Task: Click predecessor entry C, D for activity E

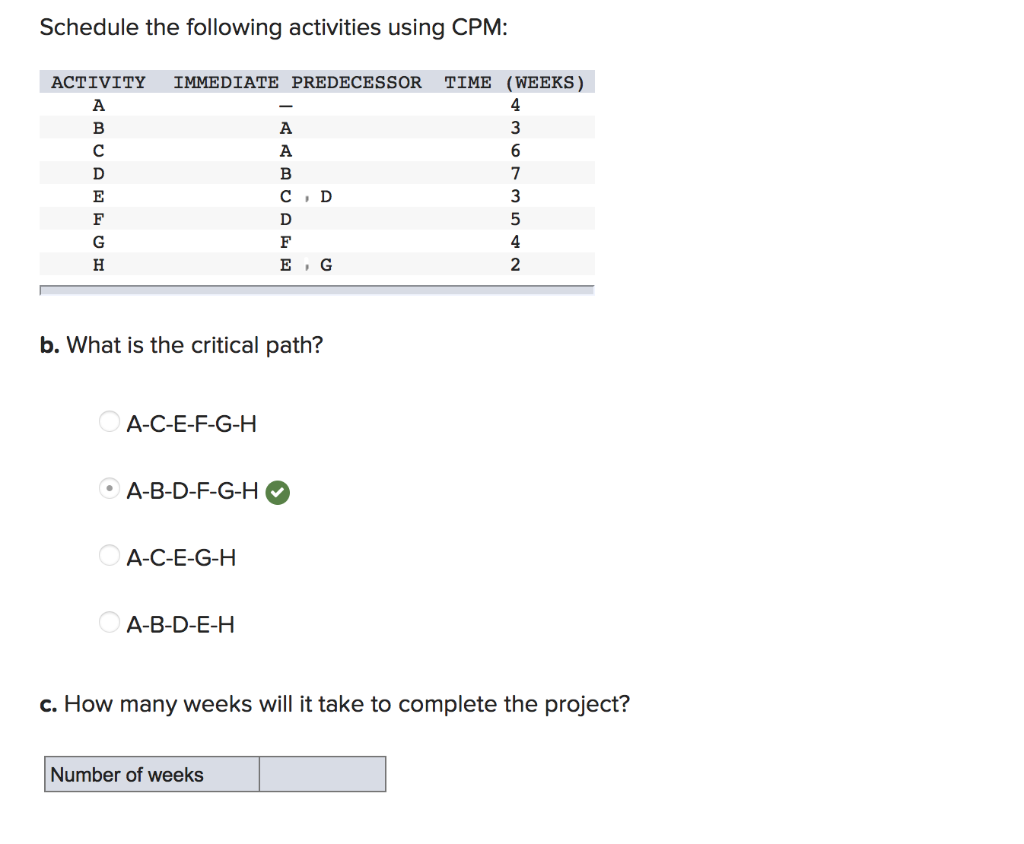Action: pyautogui.click(x=304, y=196)
